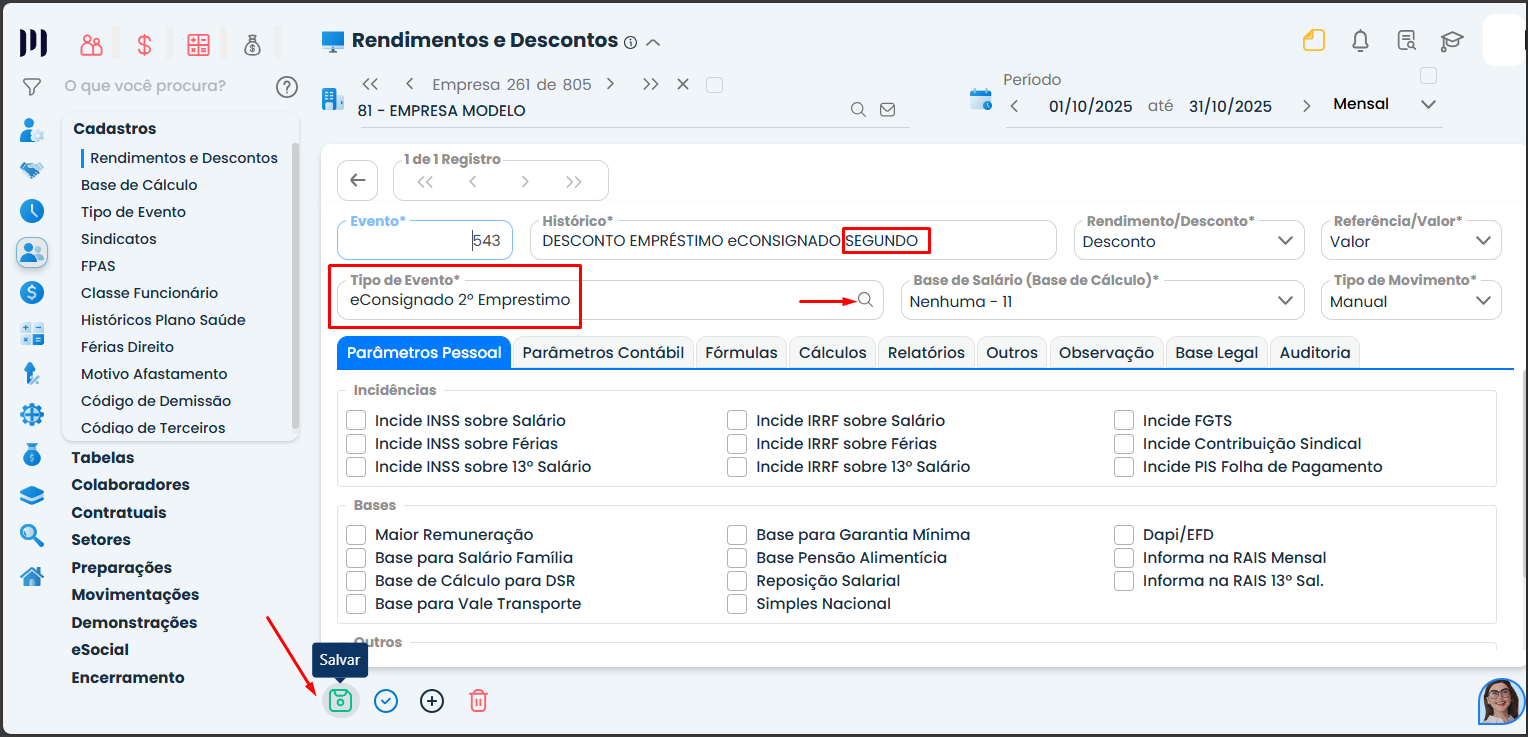Click the magnifier in Tipo de Evento field
The image size is (1528, 737).
(865, 300)
